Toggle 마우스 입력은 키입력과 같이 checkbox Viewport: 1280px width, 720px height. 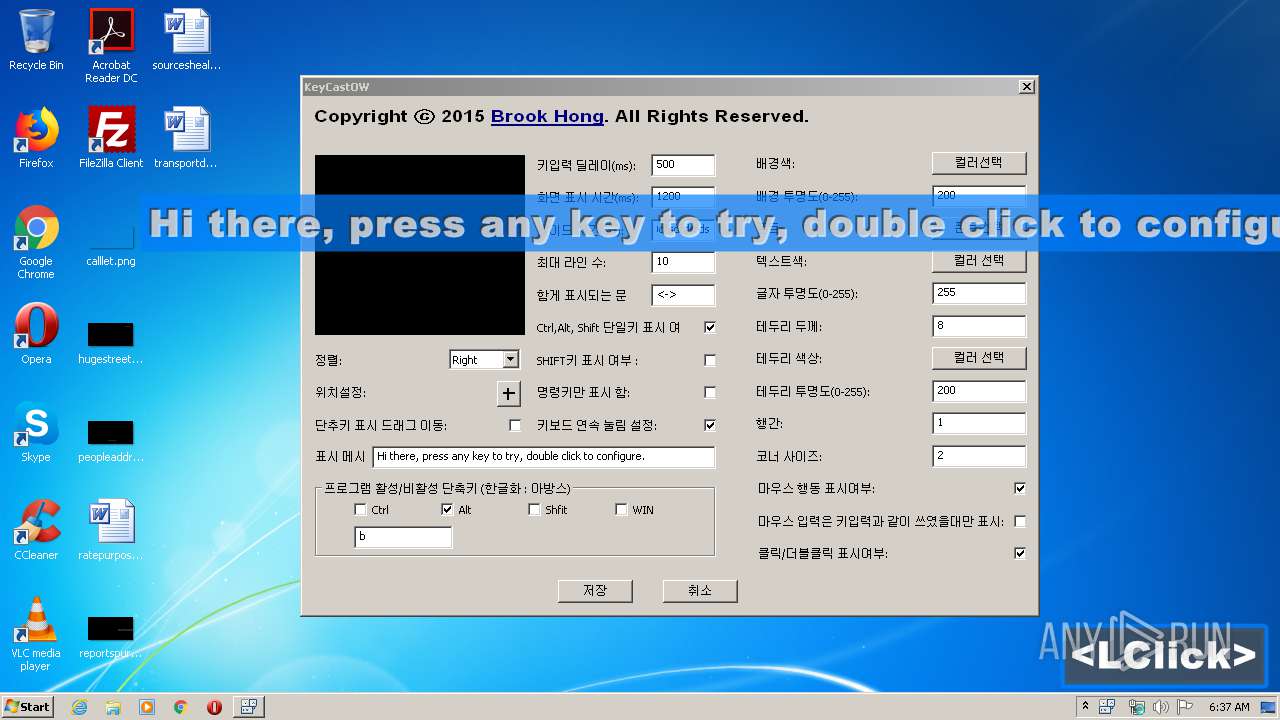[x=1020, y=521]
